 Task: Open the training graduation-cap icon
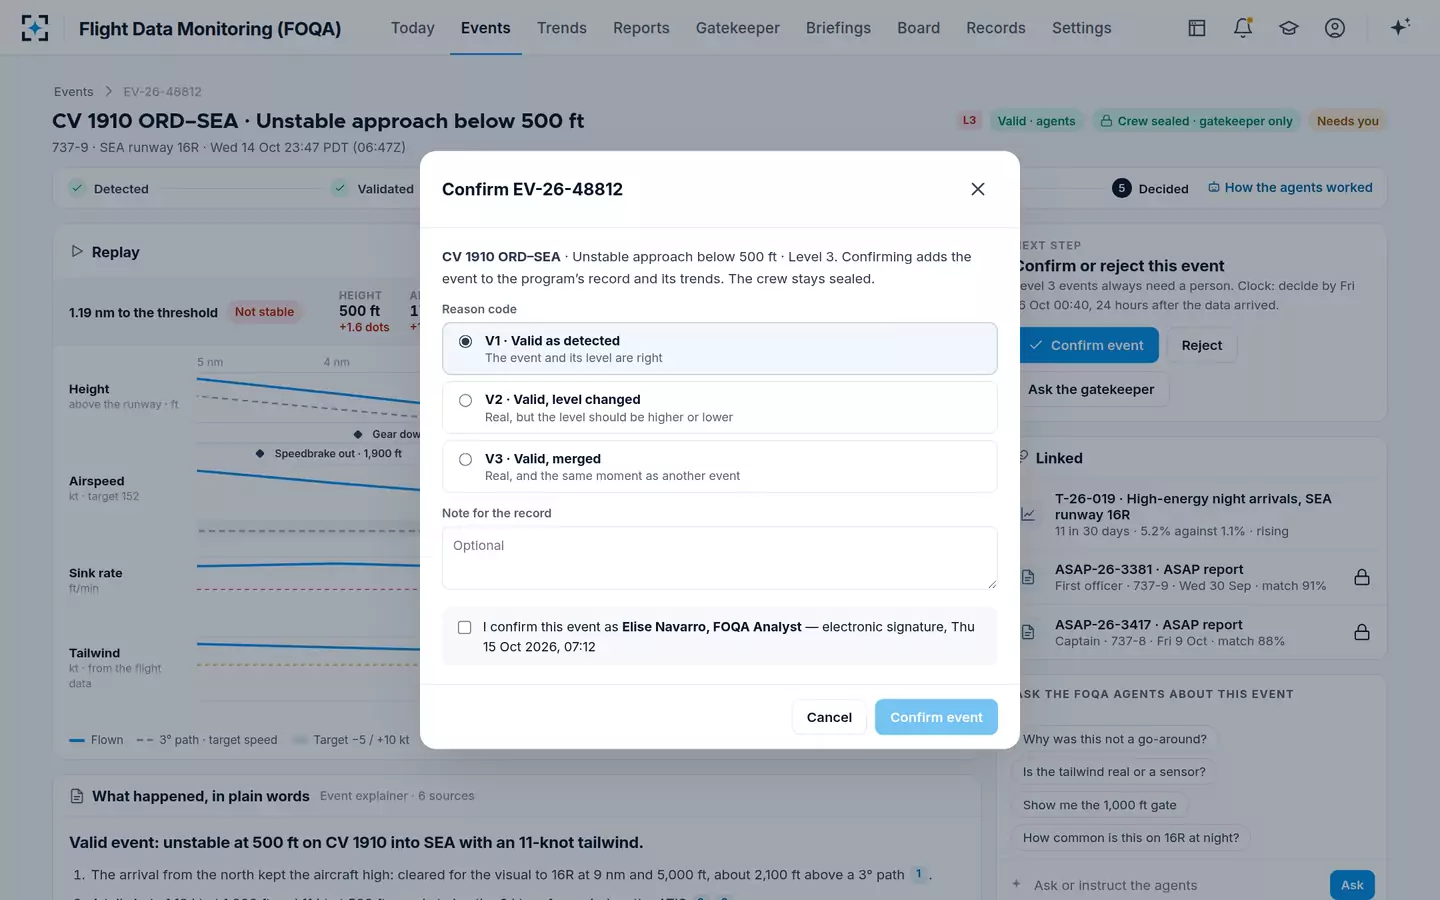click(1289, 28)
